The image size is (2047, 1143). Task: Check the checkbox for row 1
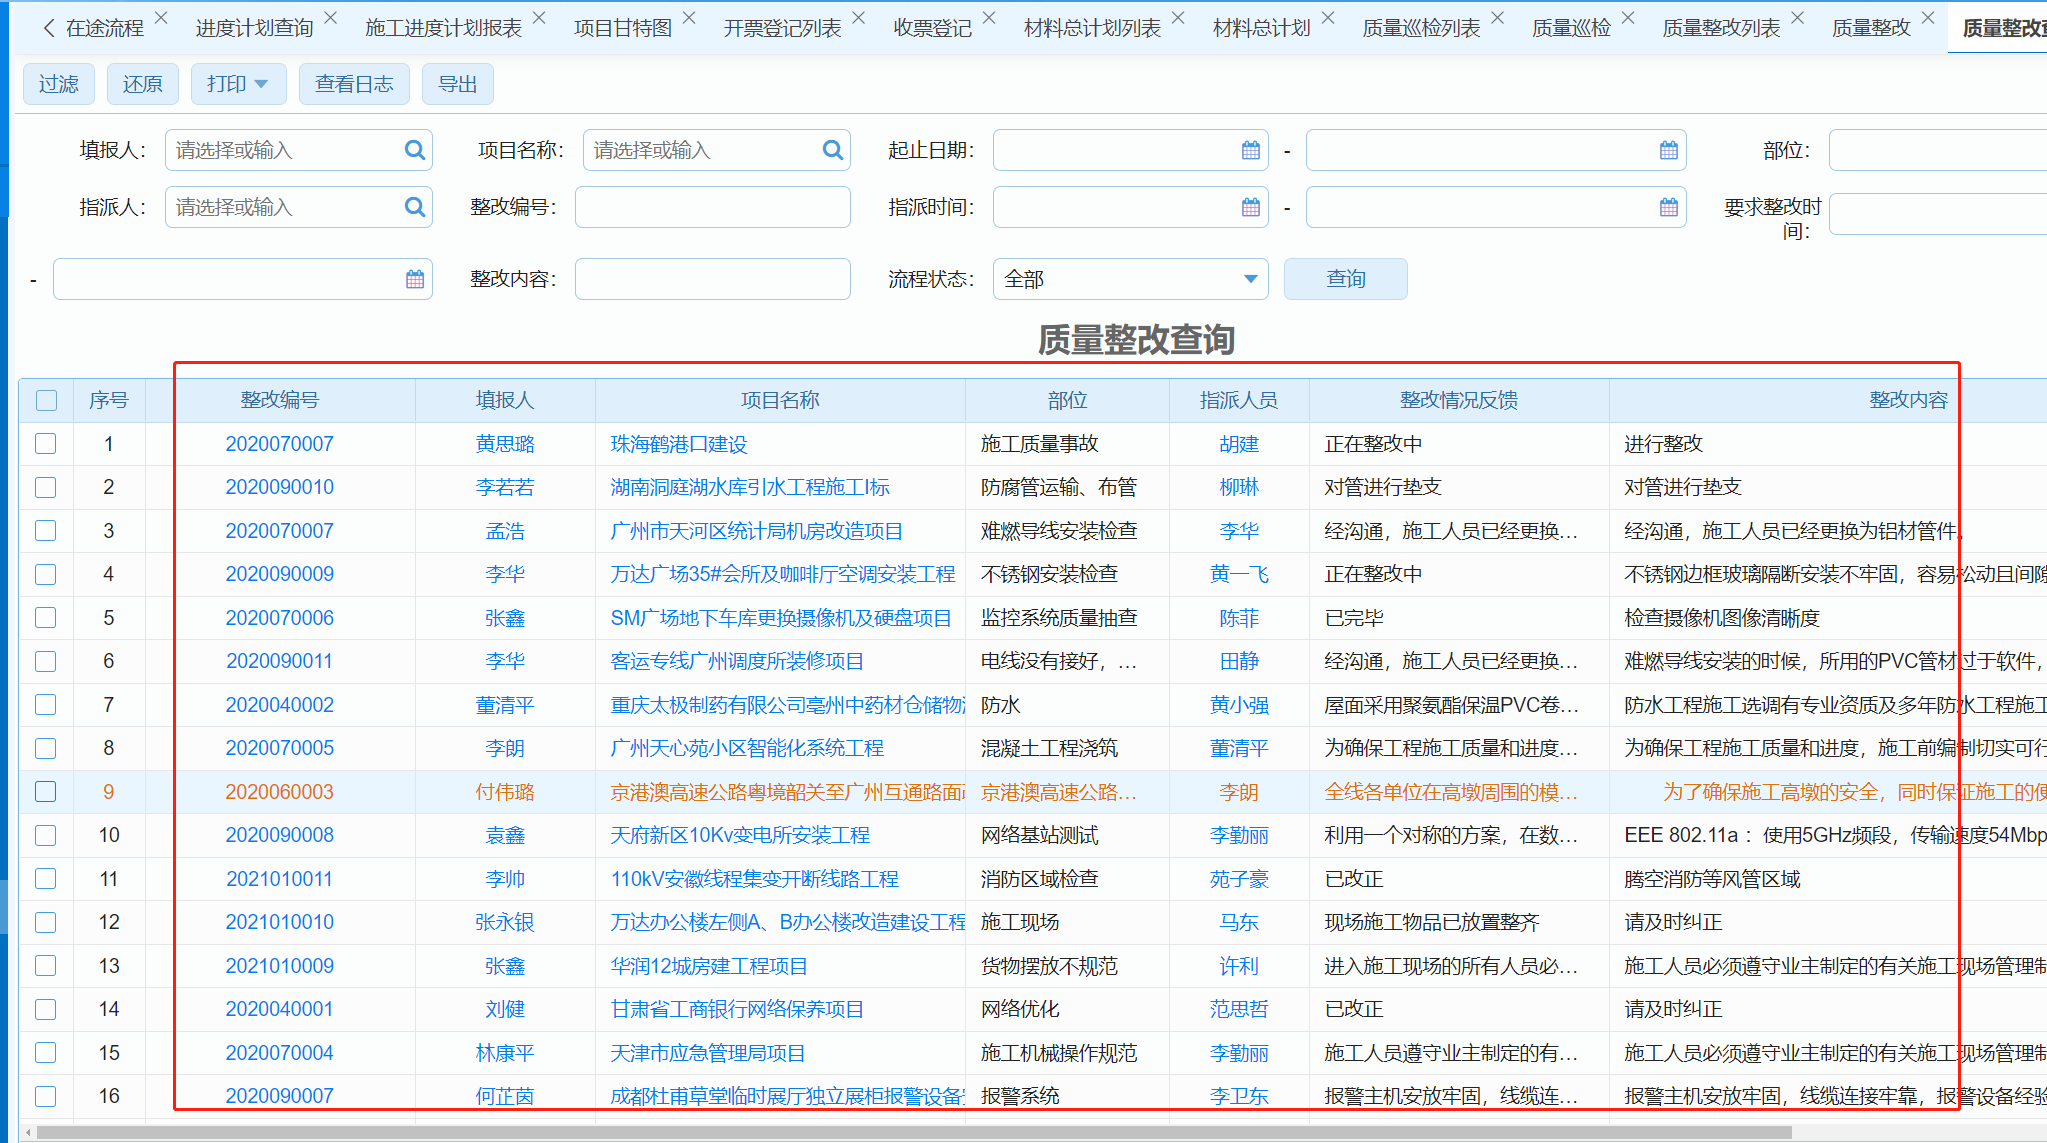(x=46, y=443)
